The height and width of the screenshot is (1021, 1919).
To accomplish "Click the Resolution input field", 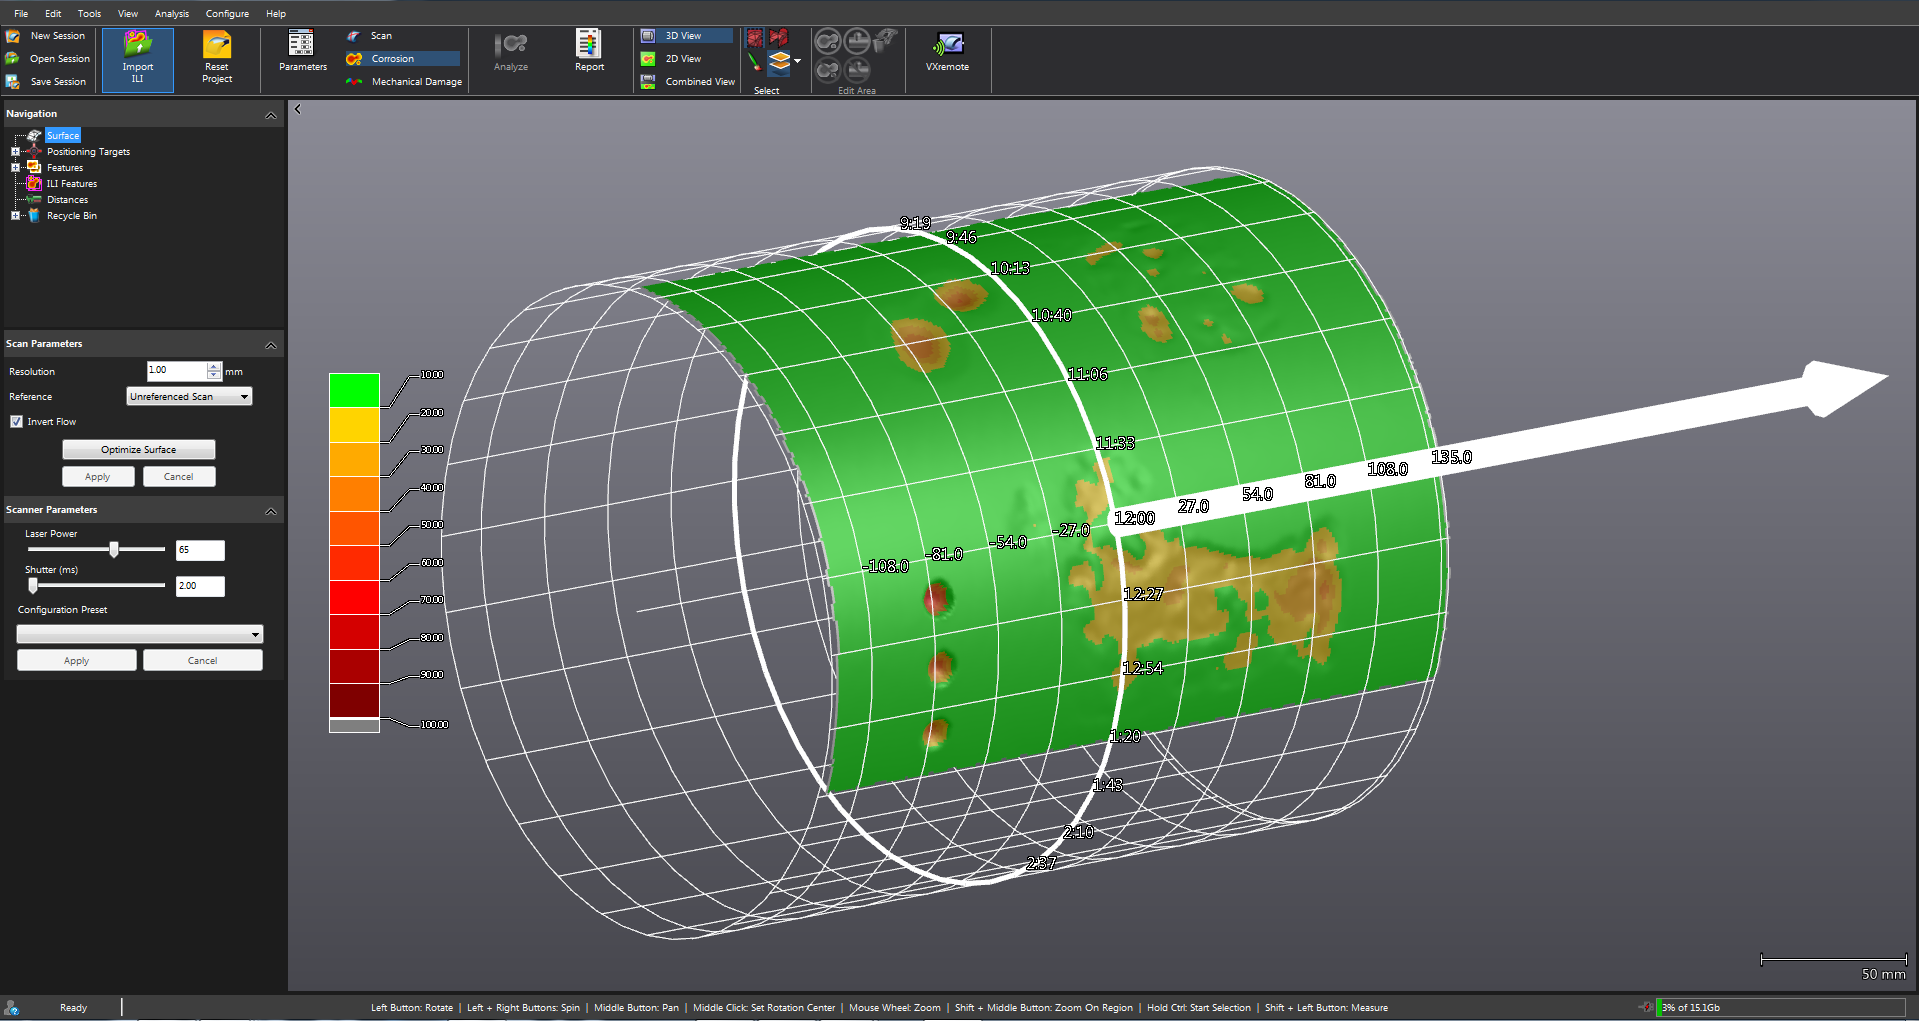I will tap(176, 371).
